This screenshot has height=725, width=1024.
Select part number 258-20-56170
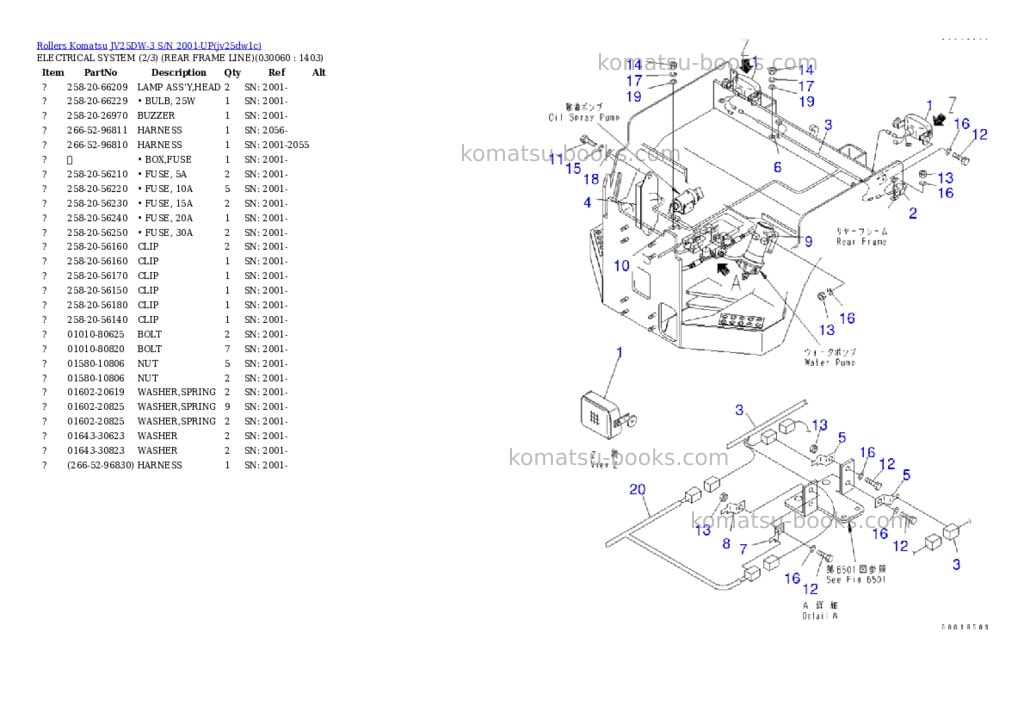coord(97,276)
